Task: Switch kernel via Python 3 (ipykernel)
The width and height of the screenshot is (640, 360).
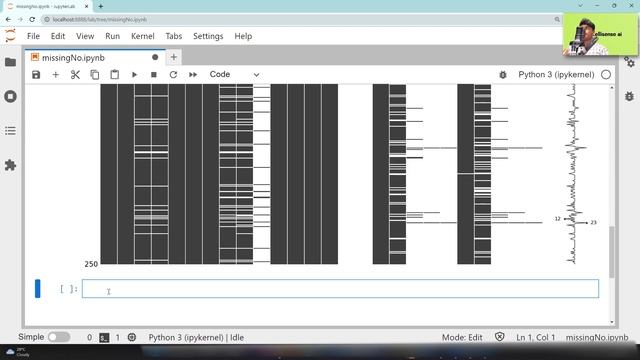Action: click(556, 75)
